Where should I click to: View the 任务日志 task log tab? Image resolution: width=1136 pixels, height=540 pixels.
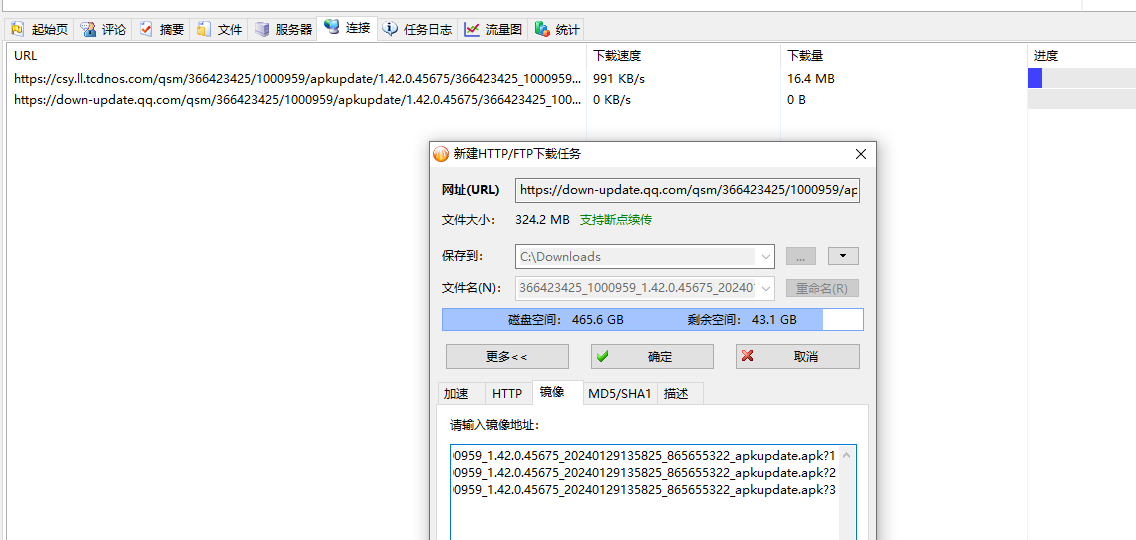coord(418,29)
